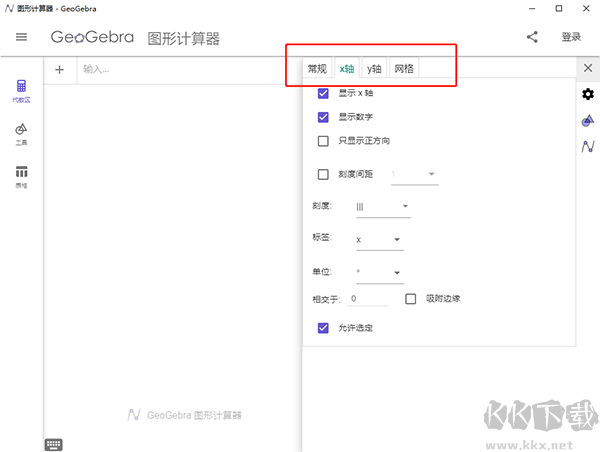Open the algebra curve properties icon
This screenshot has height=452, width=600.
coord(588,146)
